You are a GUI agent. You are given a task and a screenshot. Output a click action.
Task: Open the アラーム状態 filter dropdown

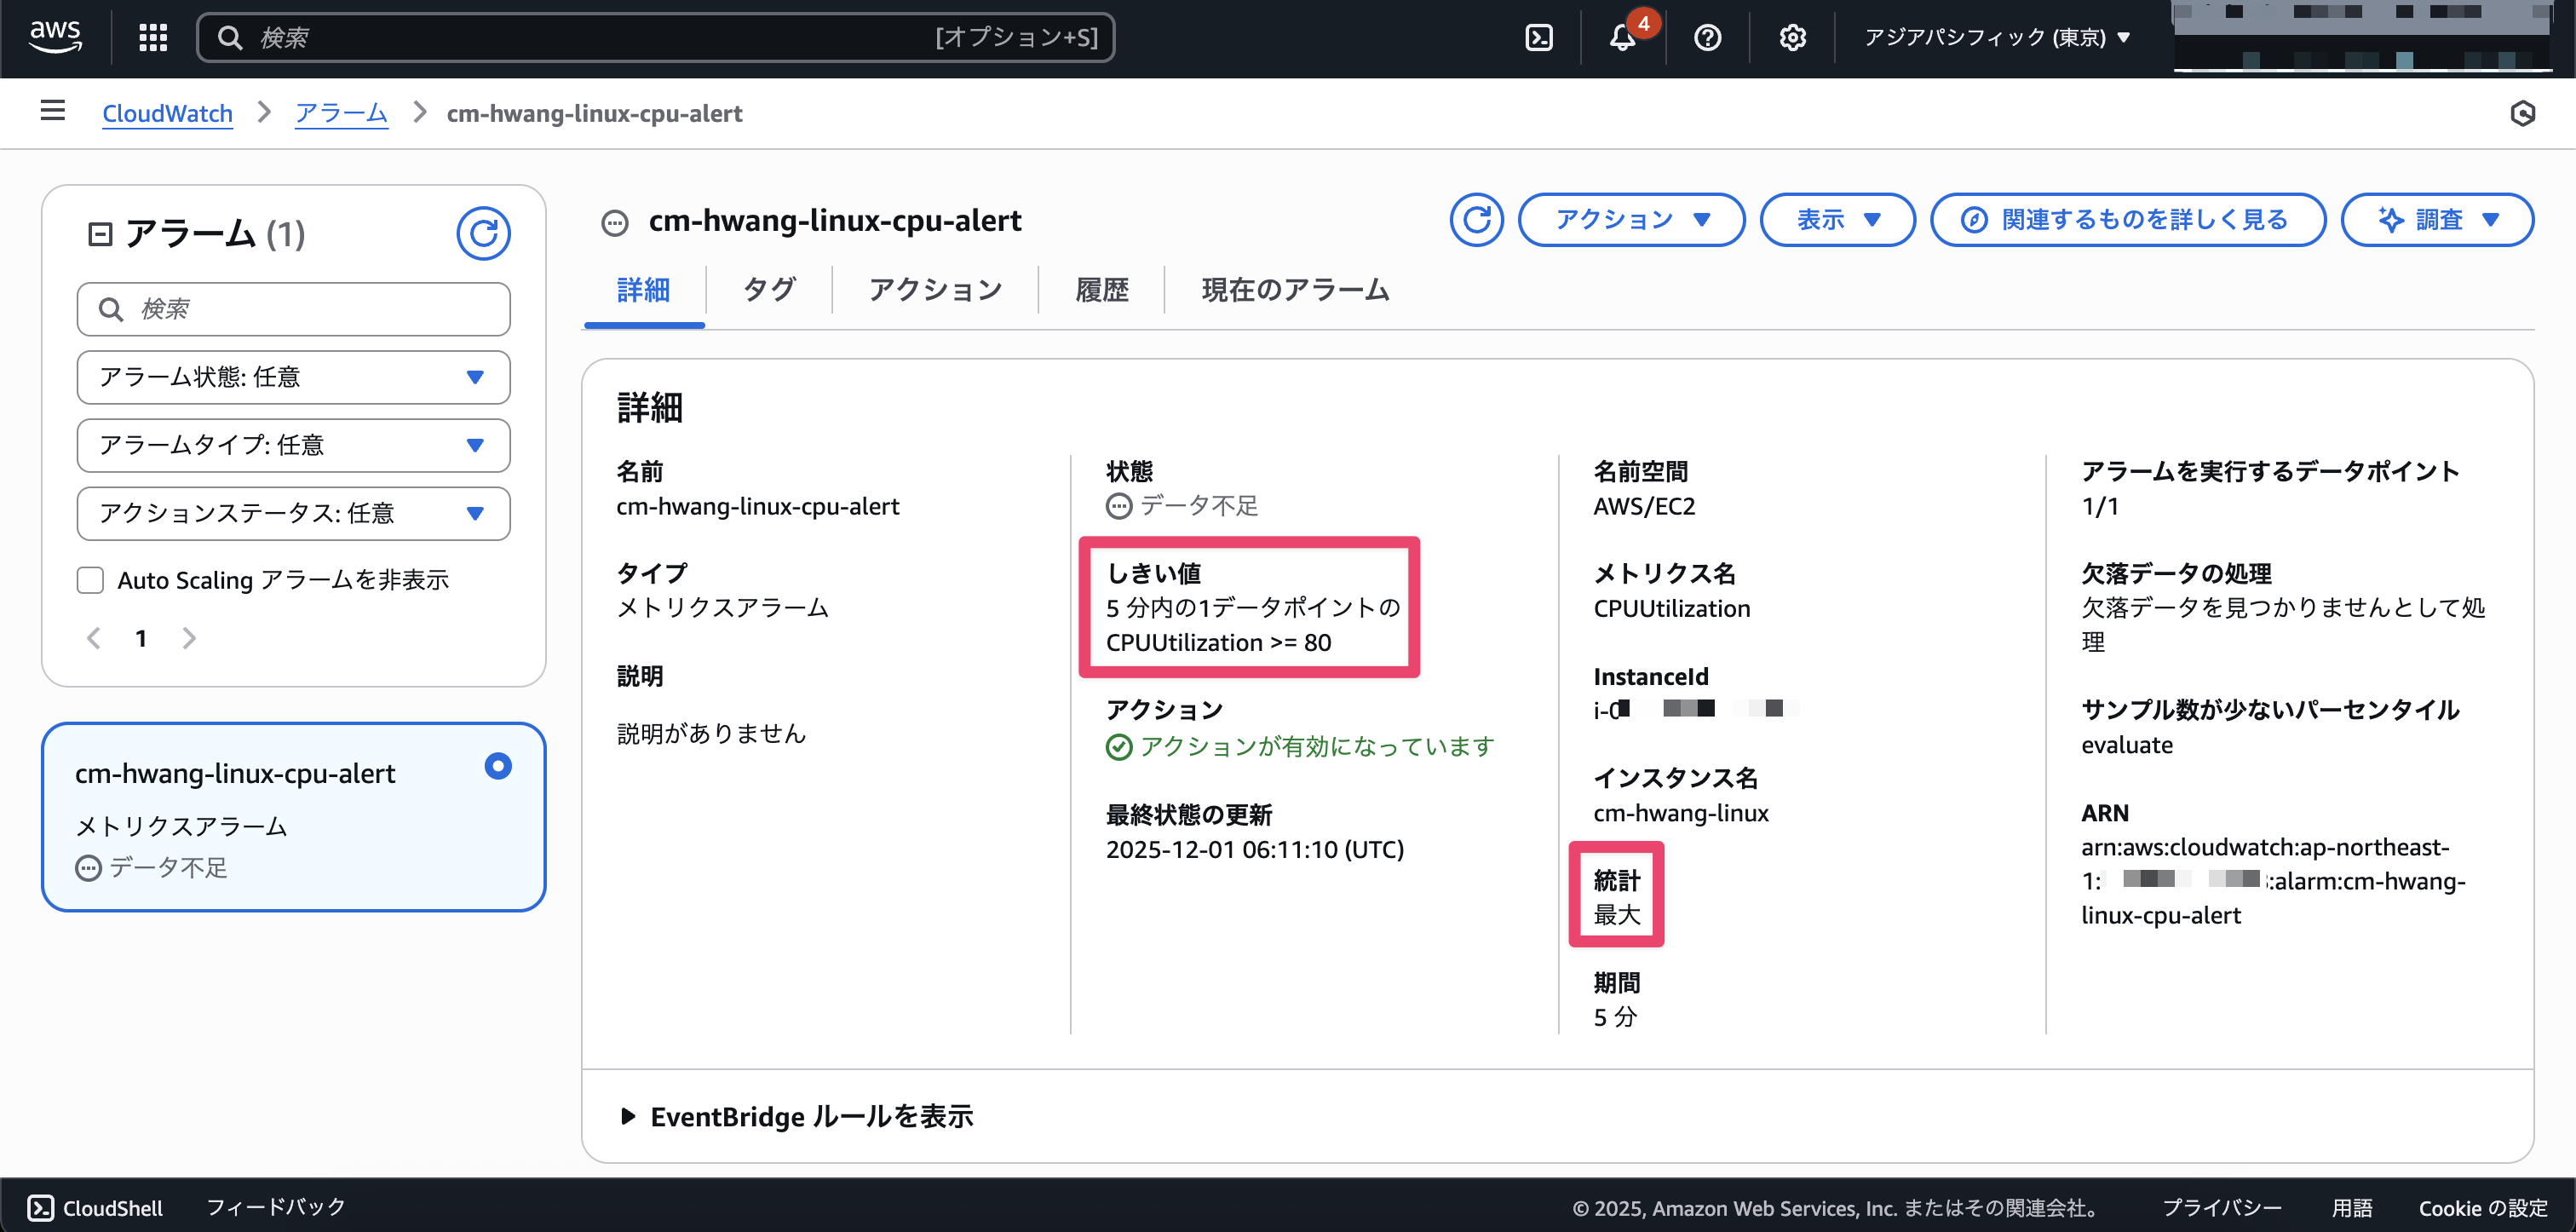[293, 377]
